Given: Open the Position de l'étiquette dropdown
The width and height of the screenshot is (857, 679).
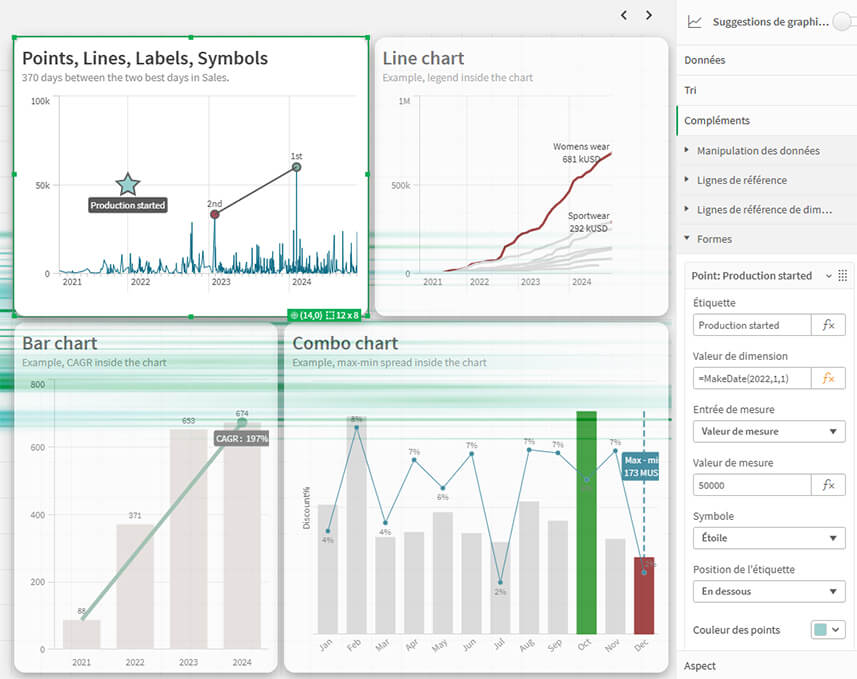Looking at the screenshot, I should pyautogui.click(x=768, y=591).
